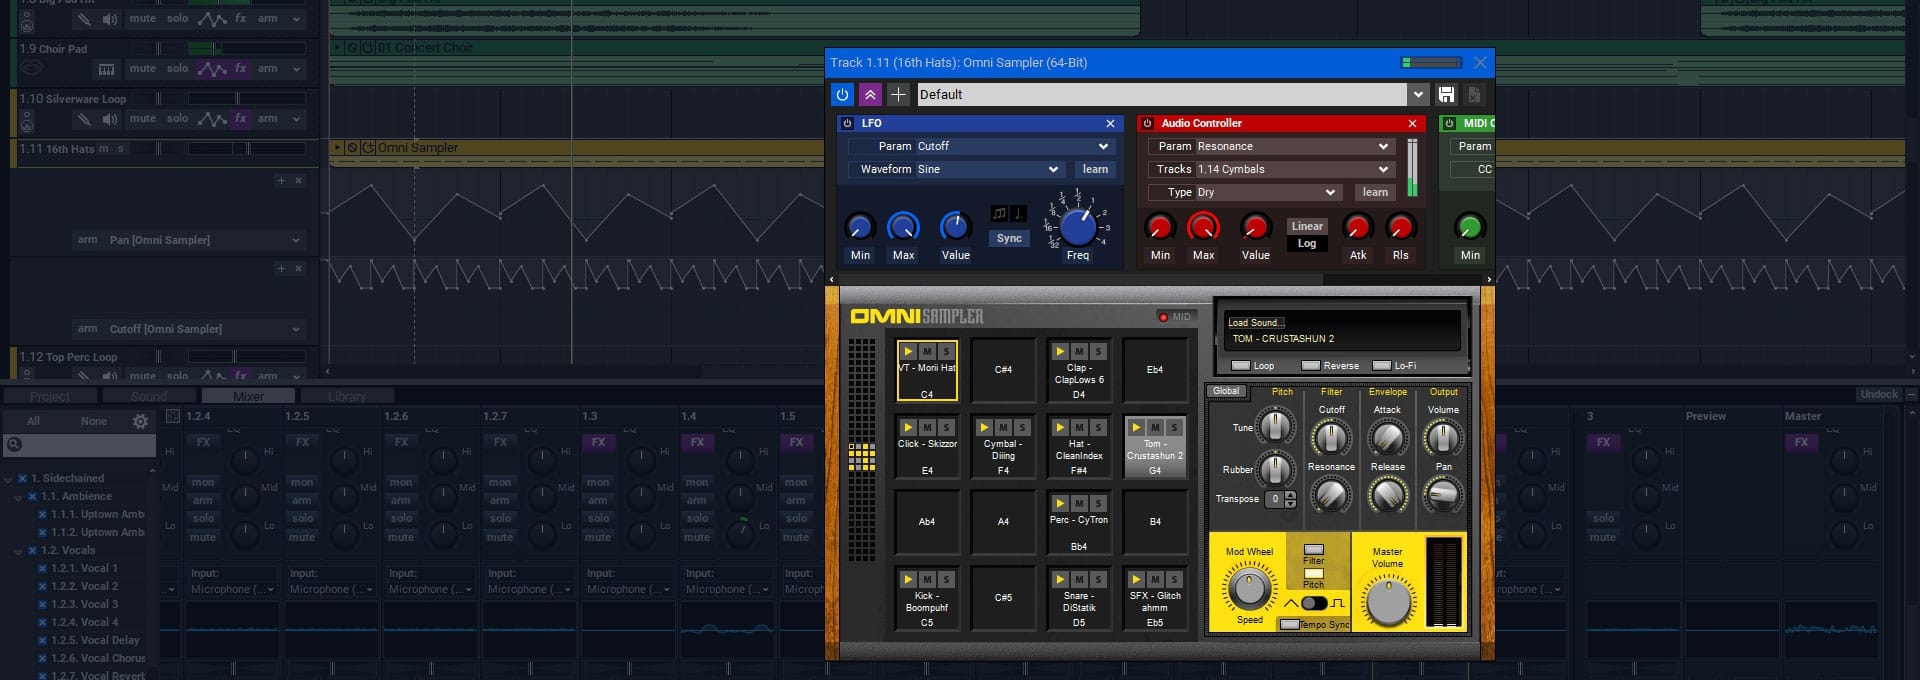This screenshot has height=680, width=1920.
Task: Toggle the MIDI controller module power icon
Action: coord(1449,123)
